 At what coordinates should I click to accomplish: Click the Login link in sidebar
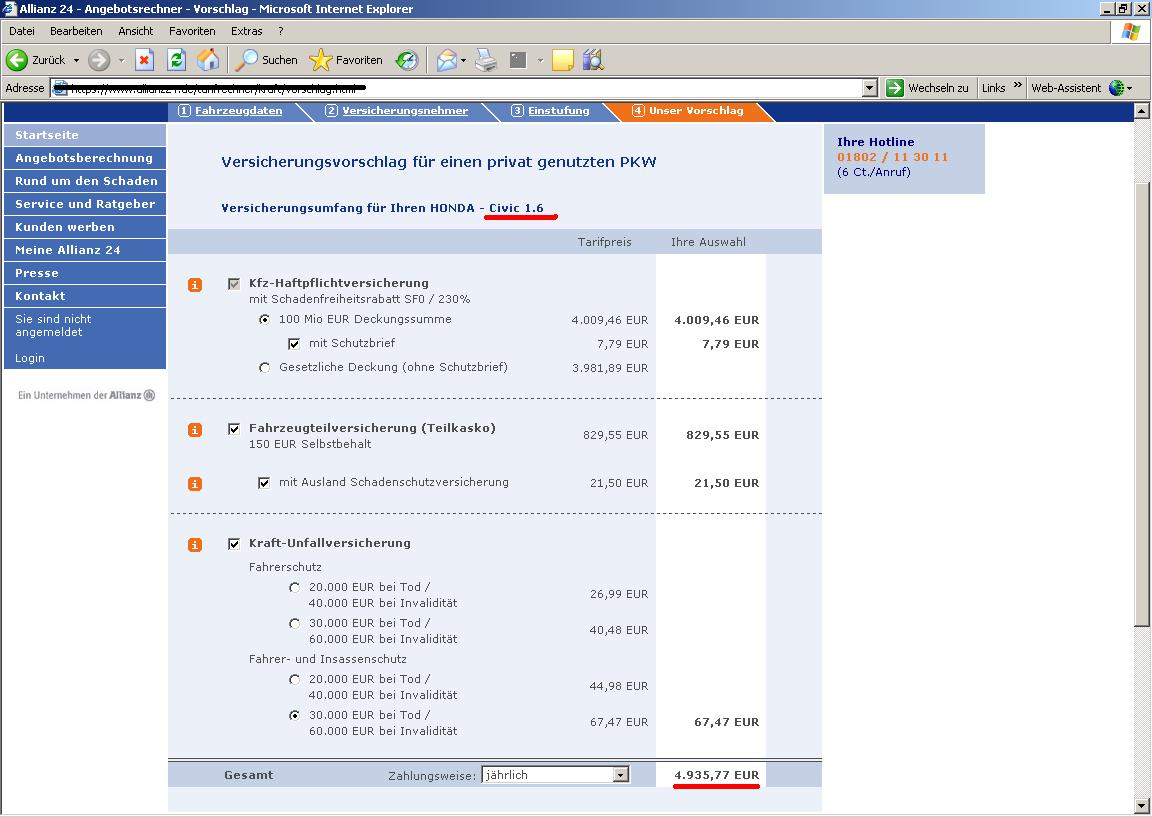pos(30,358)
